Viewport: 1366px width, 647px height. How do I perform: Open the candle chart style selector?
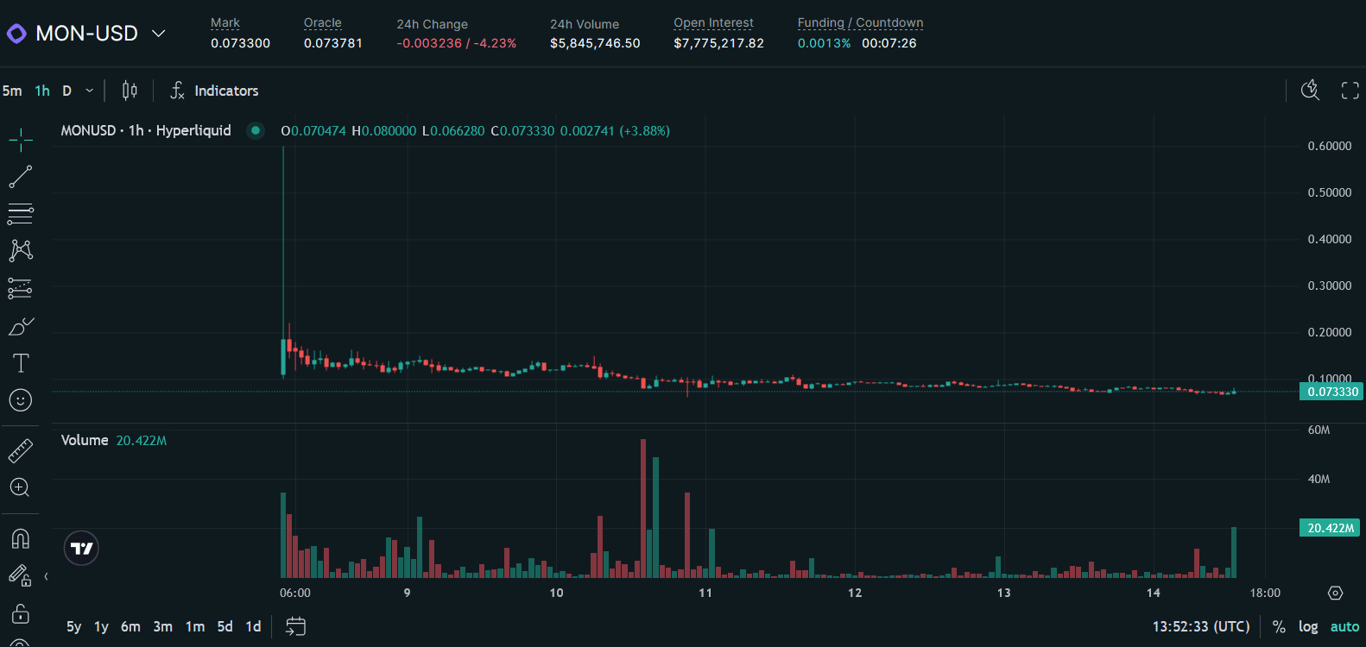[129, 90]
